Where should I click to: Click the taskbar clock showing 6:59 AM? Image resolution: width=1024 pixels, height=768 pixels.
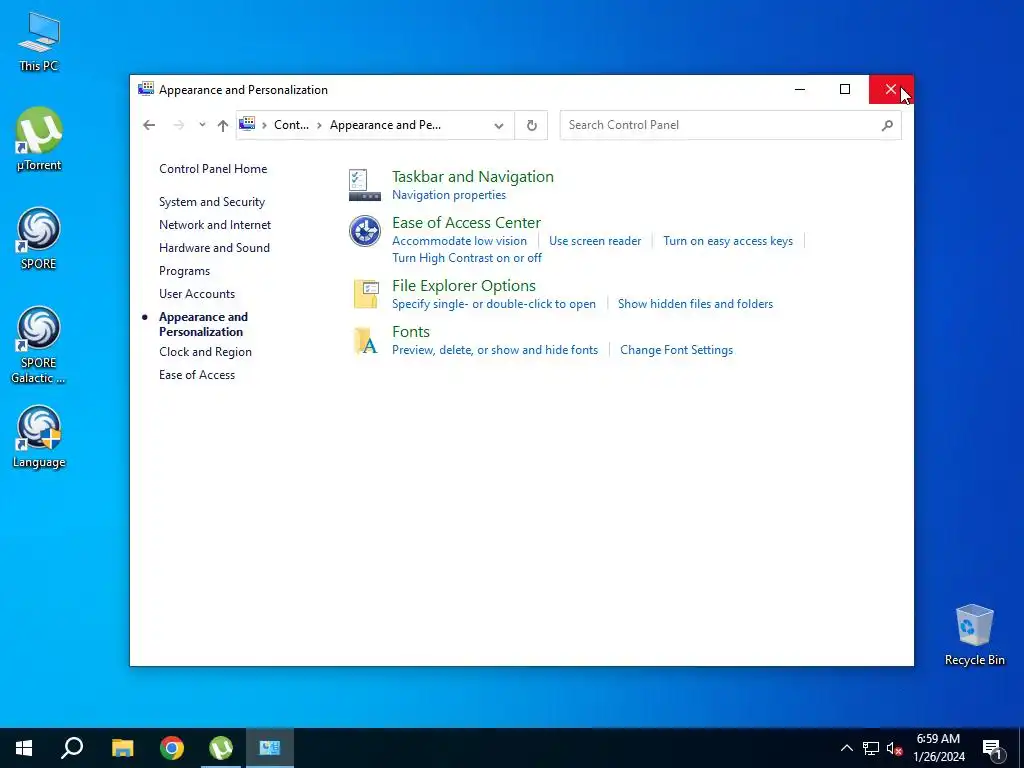[938, 748]
